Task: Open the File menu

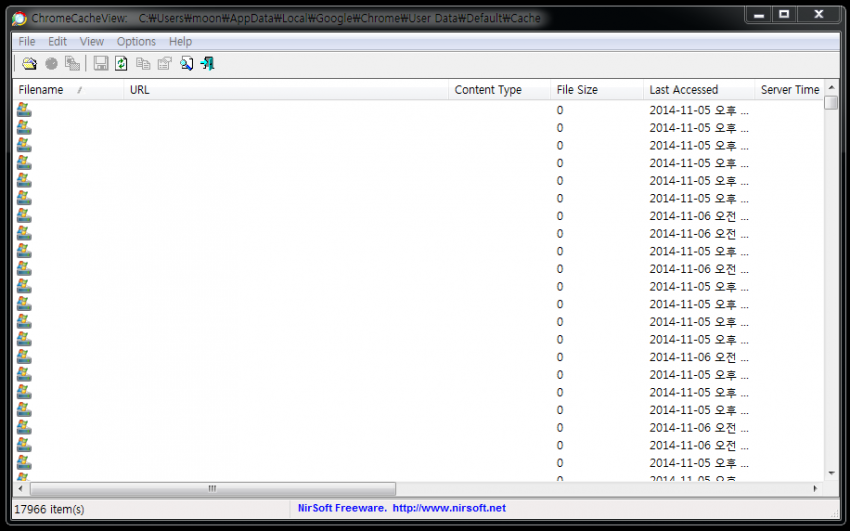Action: click(27, 41)
